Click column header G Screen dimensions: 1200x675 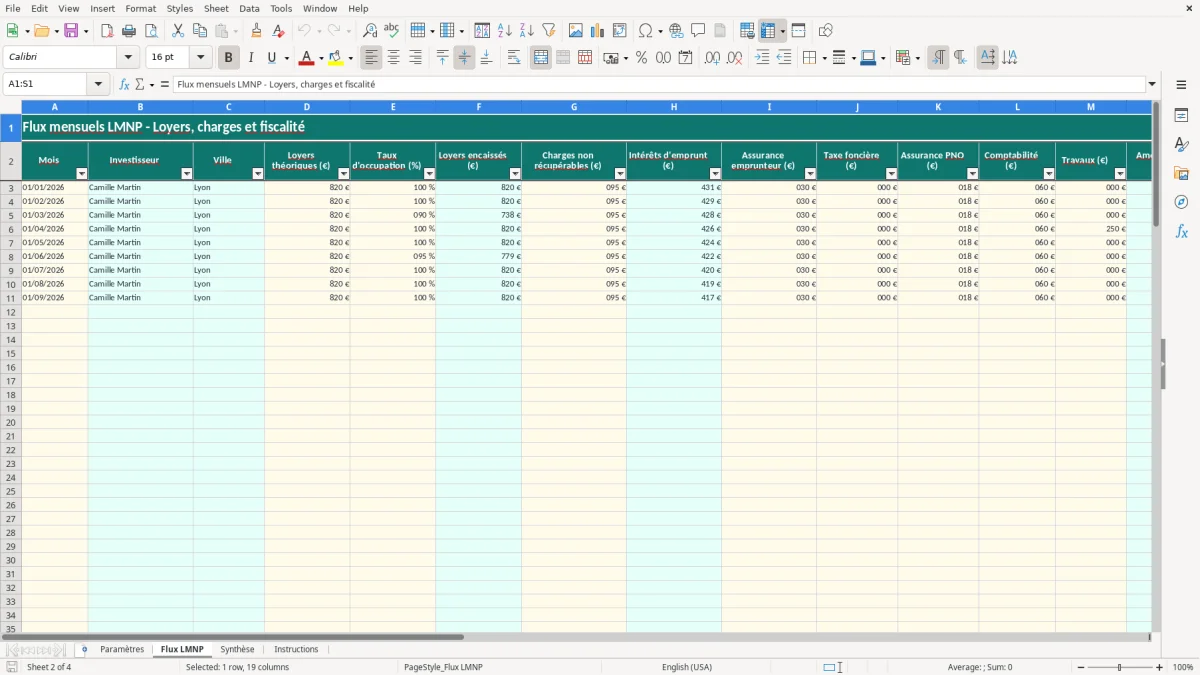tap(574, 106)
